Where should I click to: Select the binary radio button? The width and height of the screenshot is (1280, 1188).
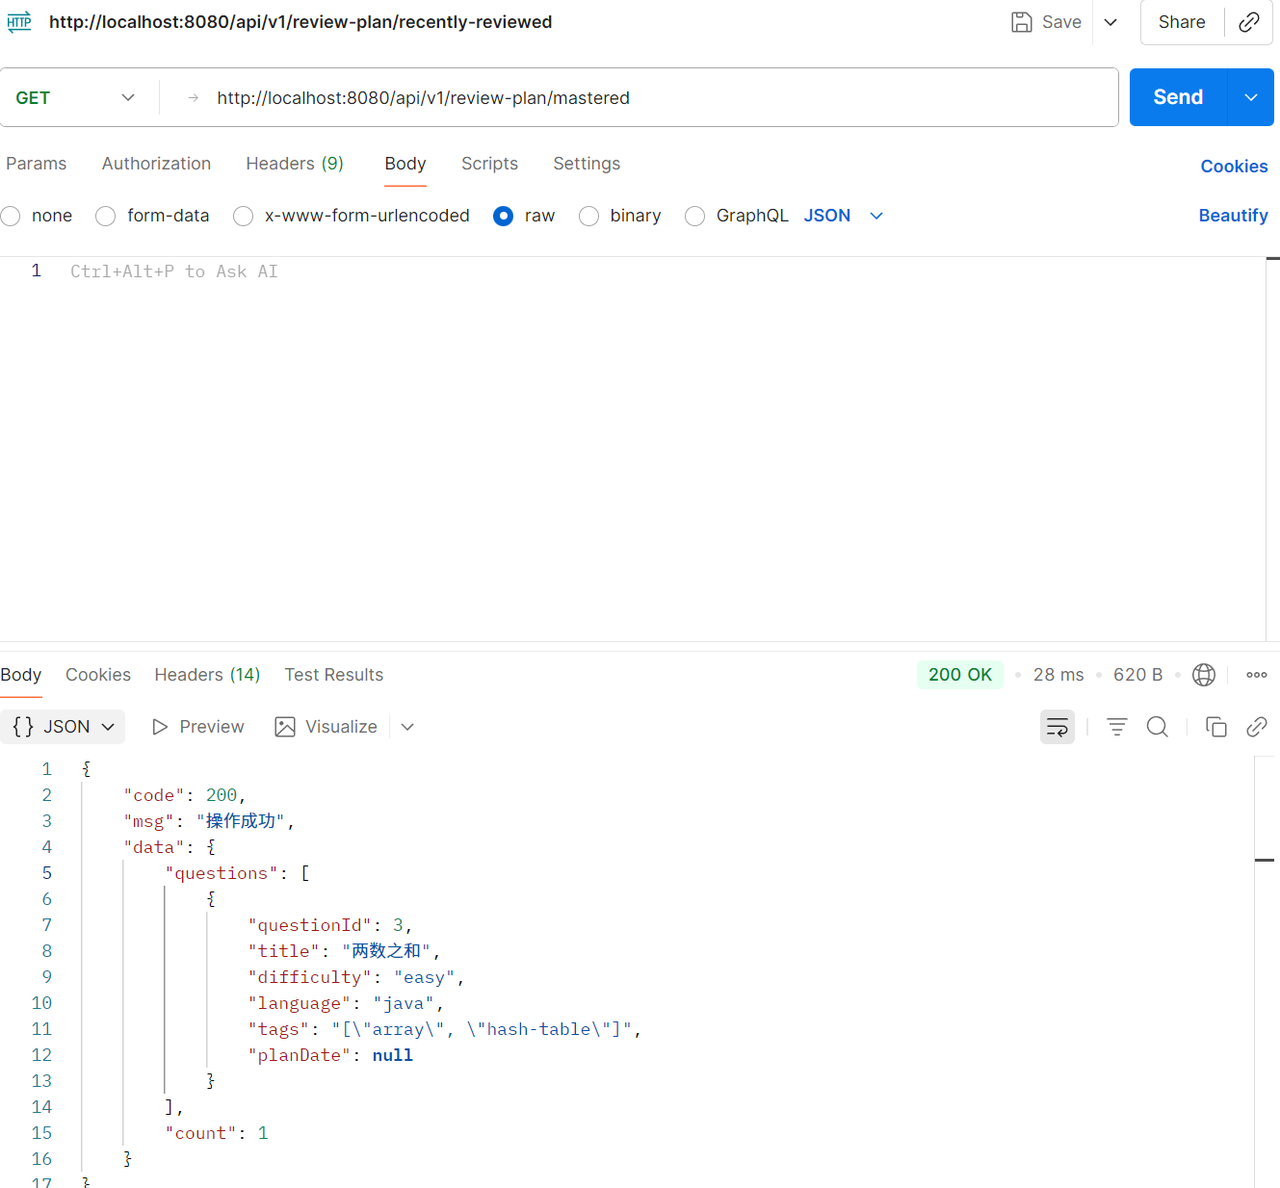[589, 216]
